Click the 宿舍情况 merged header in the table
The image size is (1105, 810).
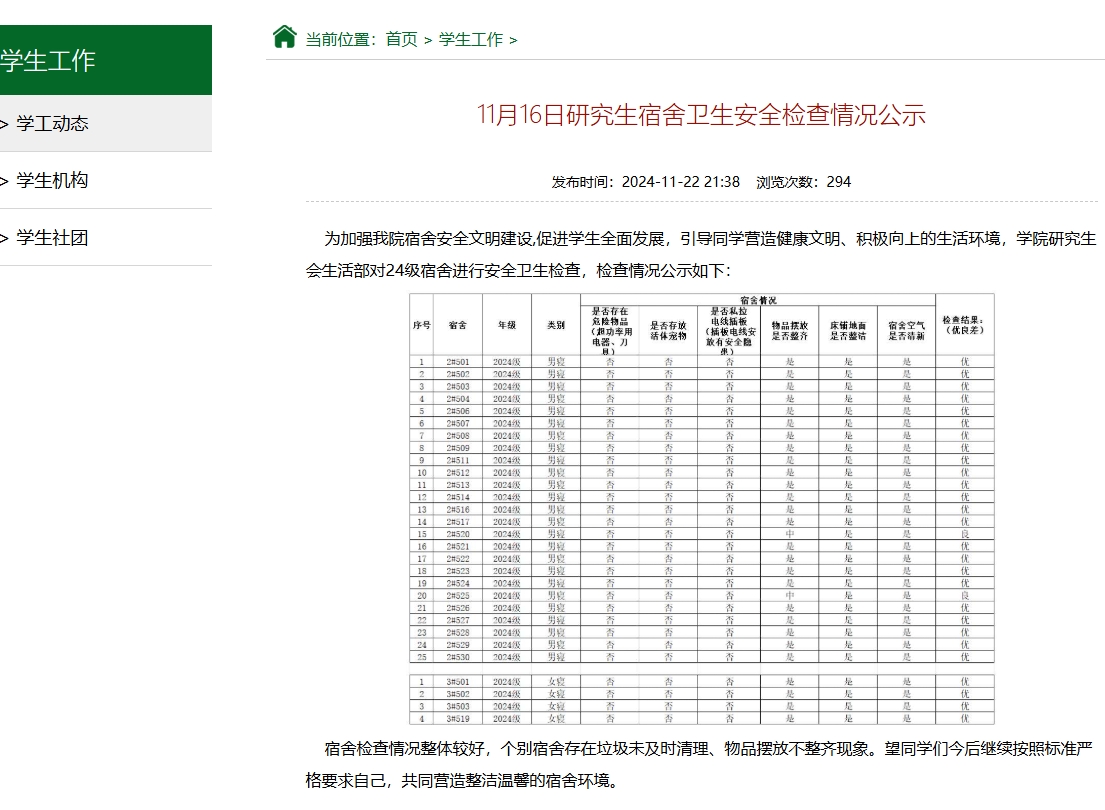coord(758,300)
